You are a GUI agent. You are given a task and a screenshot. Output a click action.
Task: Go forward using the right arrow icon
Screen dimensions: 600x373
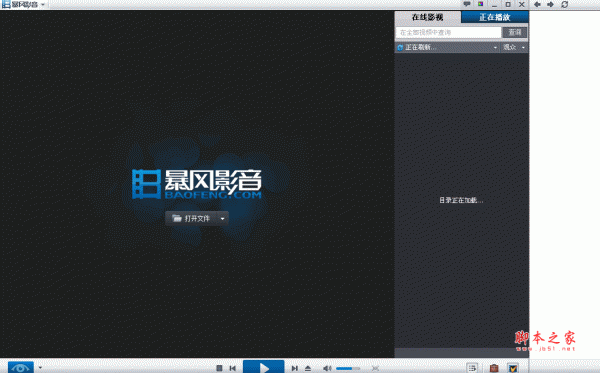(550, 4)
